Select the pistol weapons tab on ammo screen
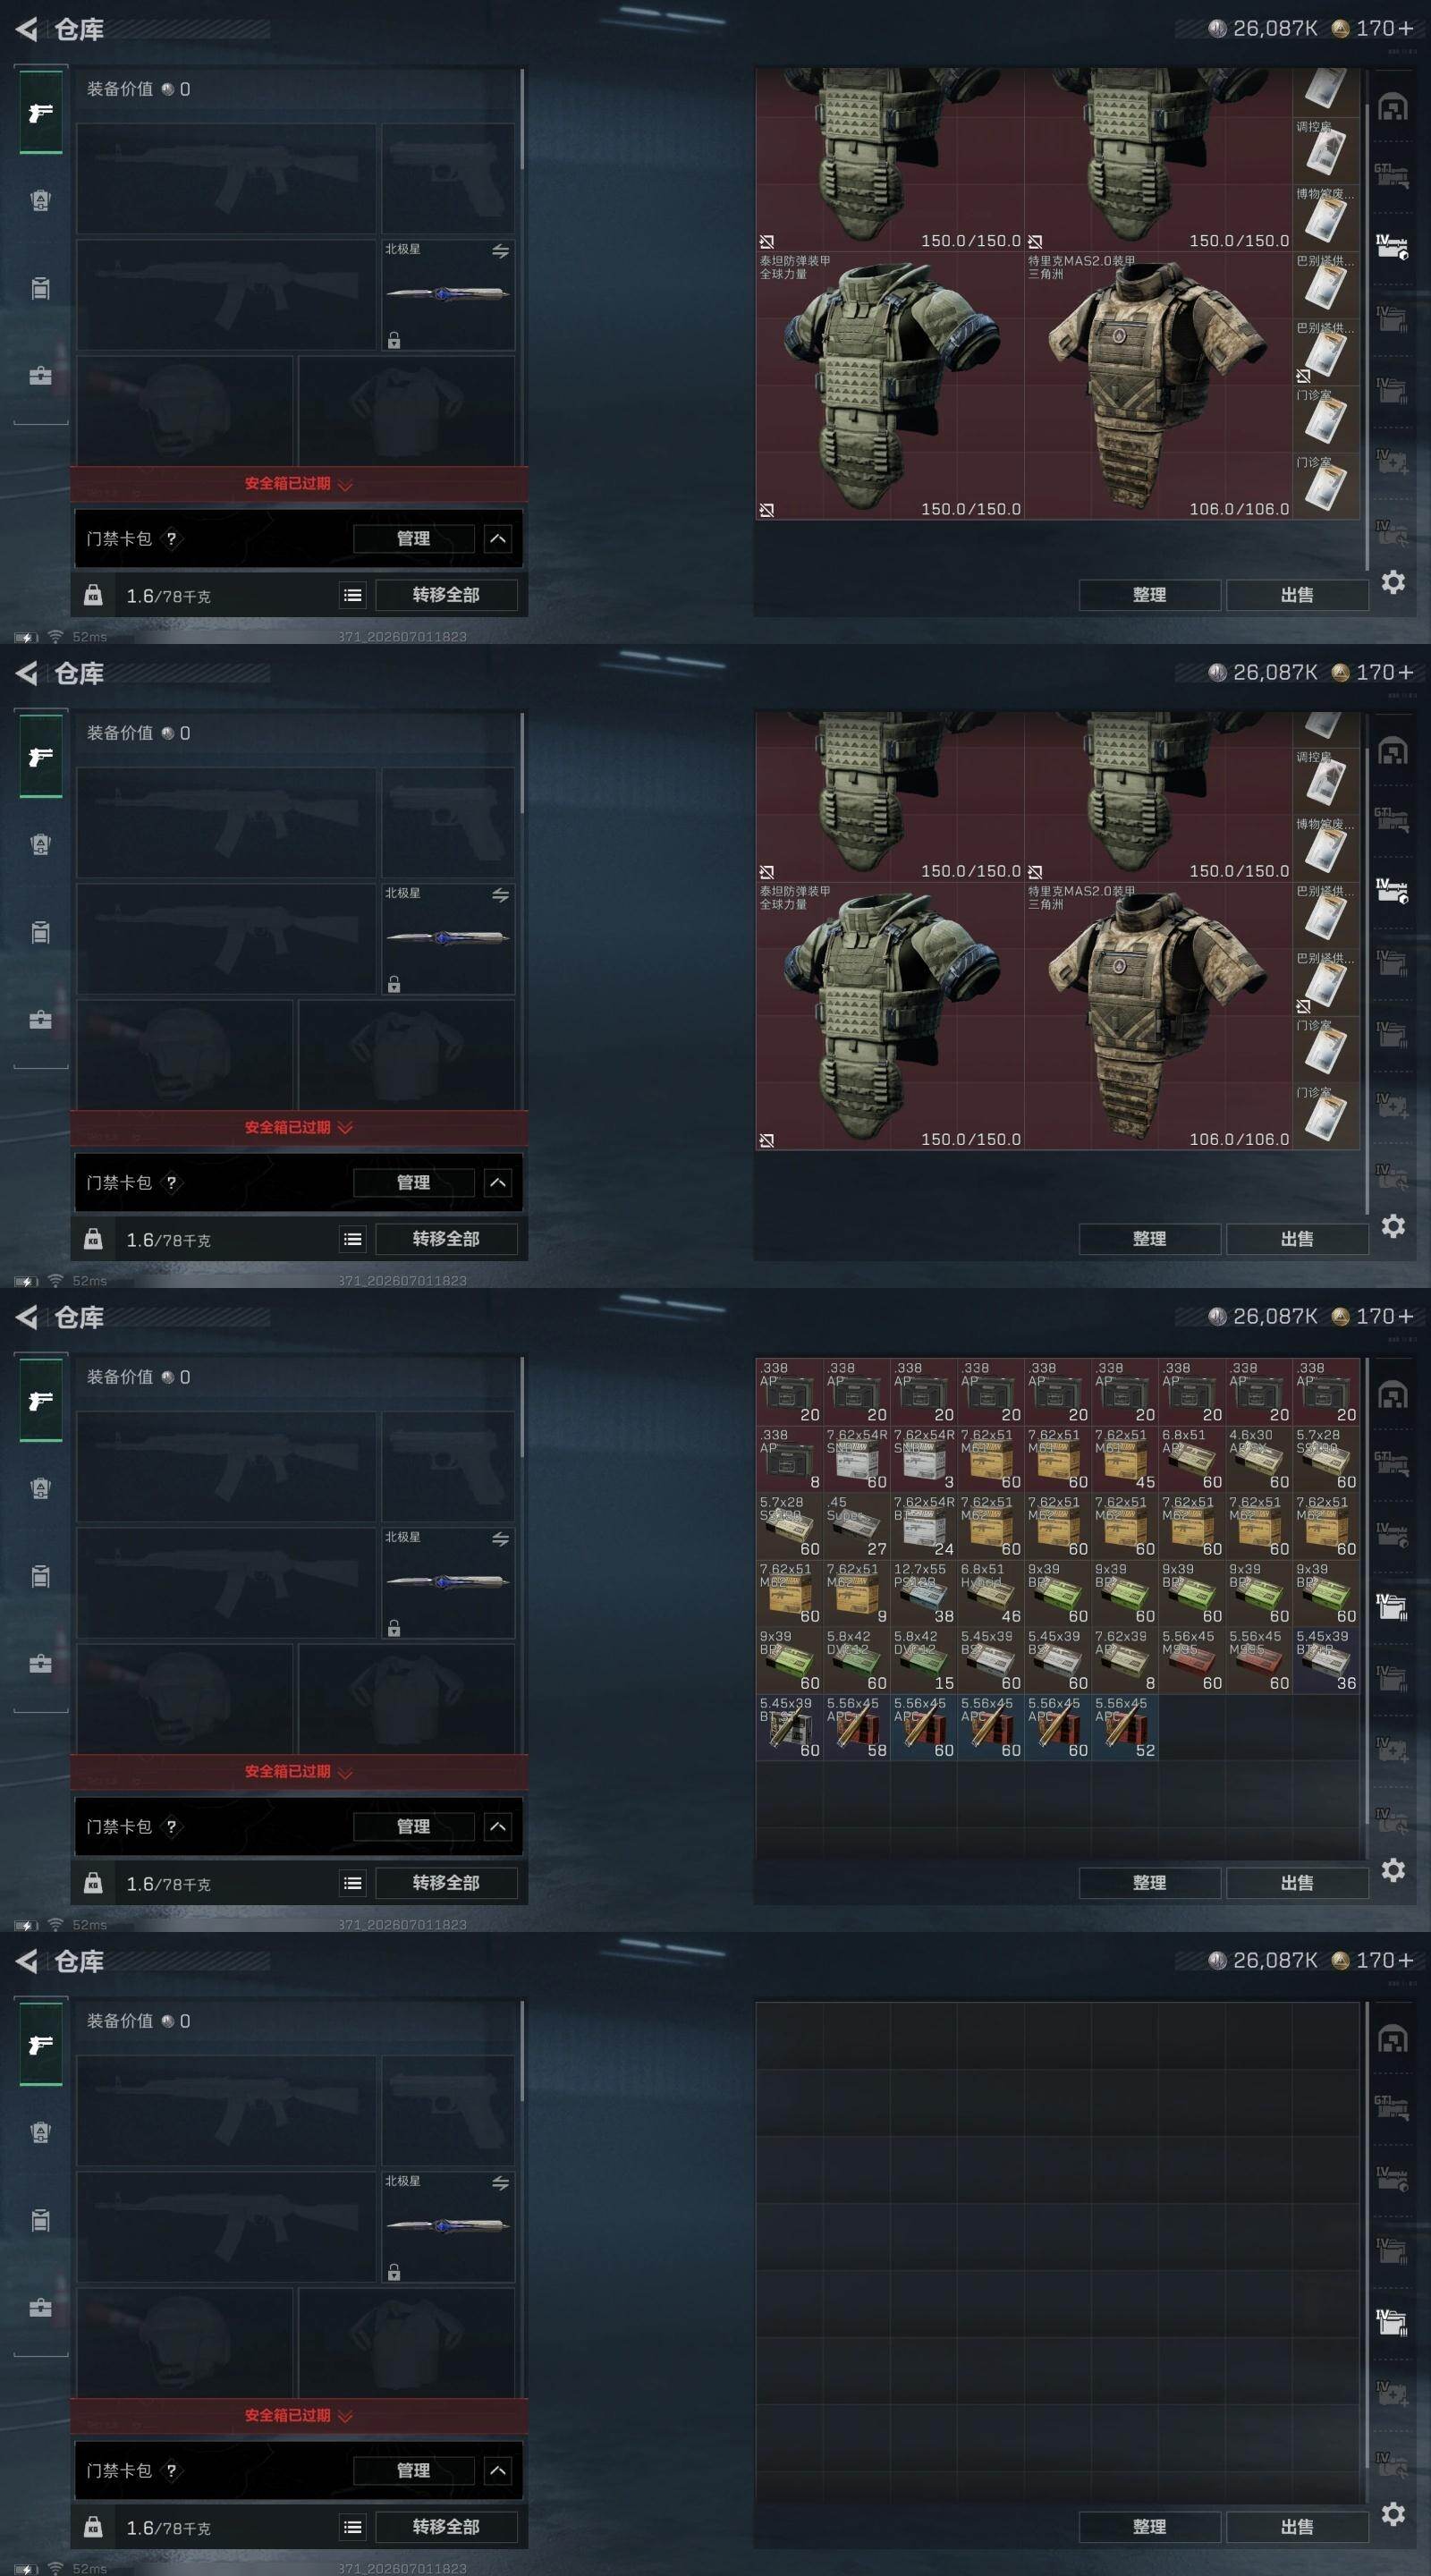This screenshot has height=2576, width=1431. click(x=41, y=1401)
